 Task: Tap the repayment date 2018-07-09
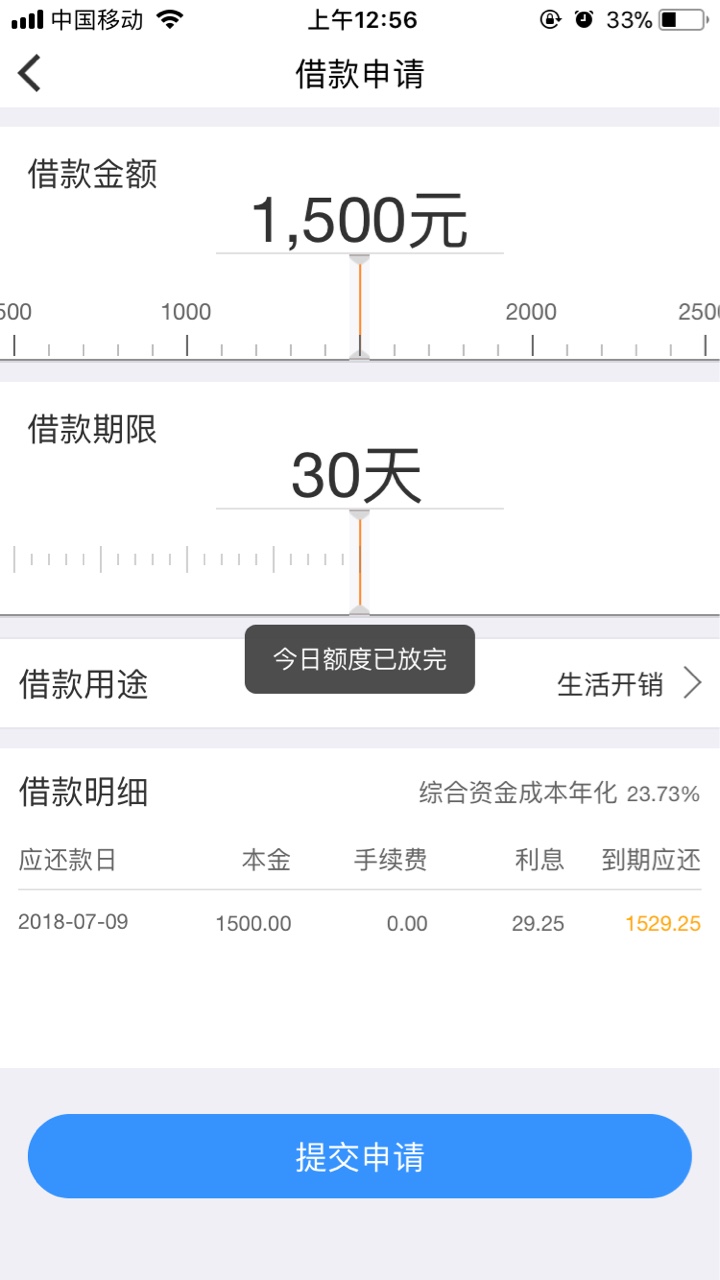pyautogui.click(x=73, y=922)
